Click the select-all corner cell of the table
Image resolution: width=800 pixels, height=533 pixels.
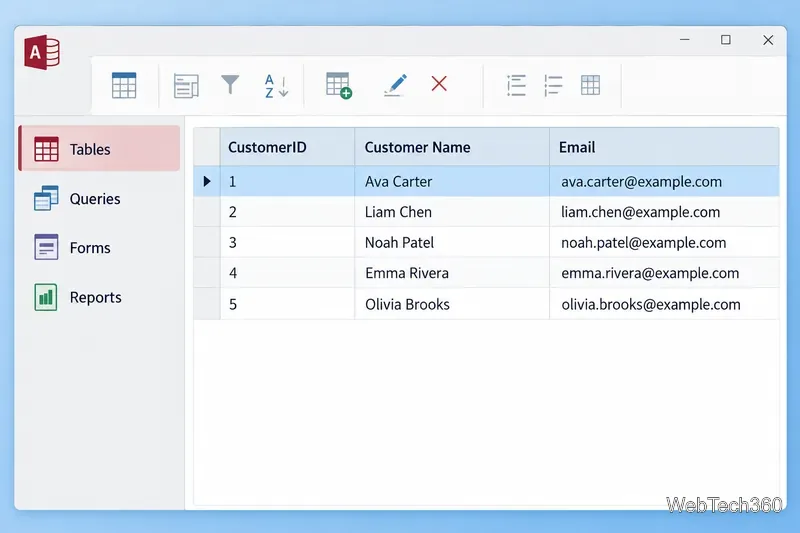click(207, 147)
